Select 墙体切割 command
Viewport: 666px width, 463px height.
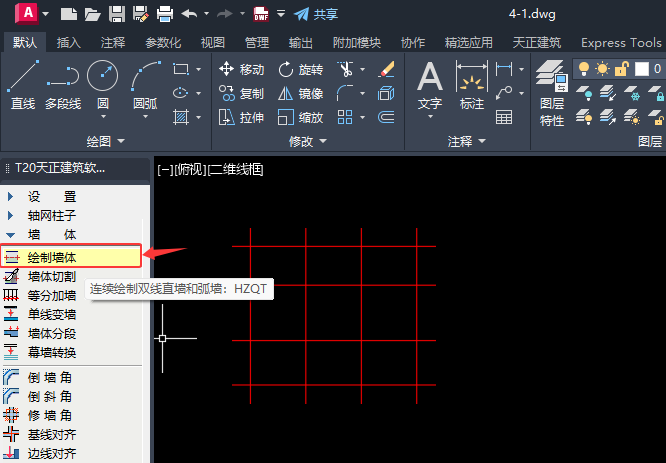pos(52,277)
